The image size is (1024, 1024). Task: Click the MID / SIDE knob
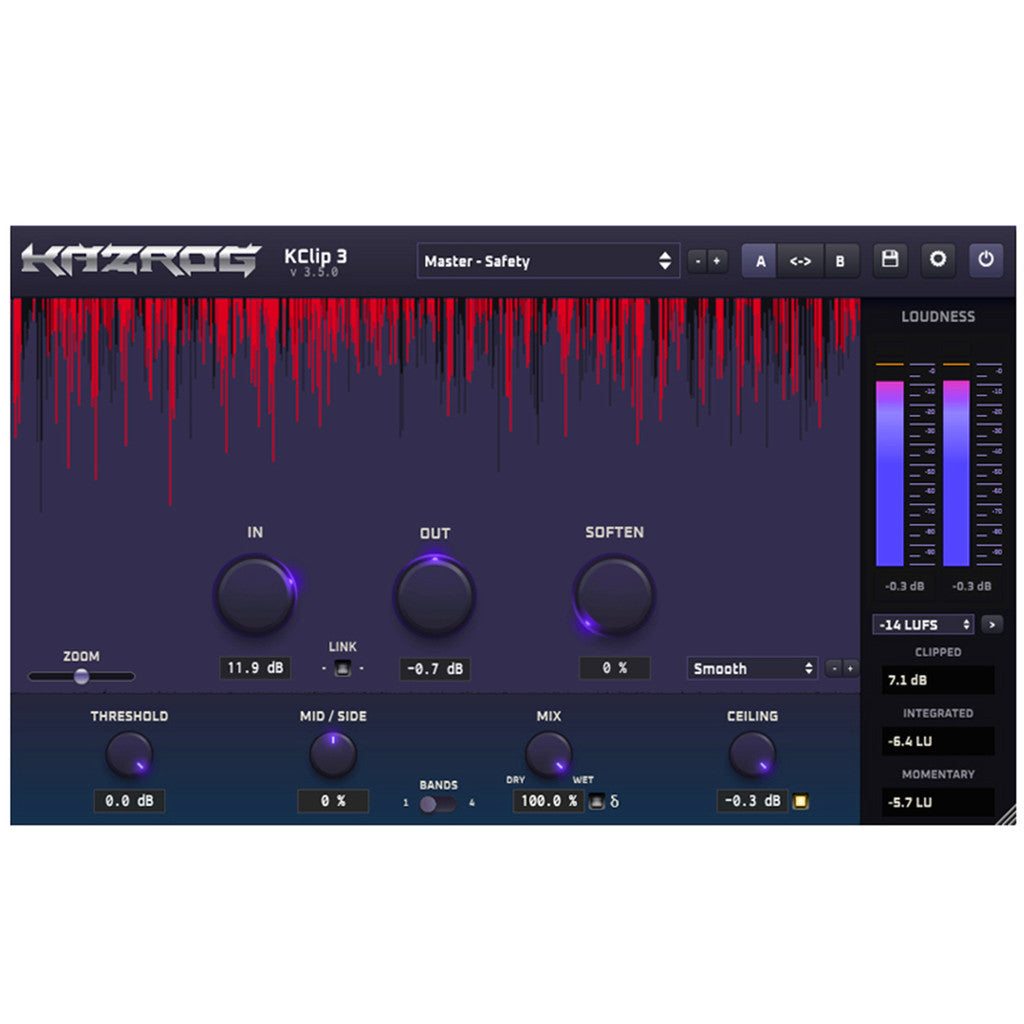pyautogui.click(x=333, y=754)
